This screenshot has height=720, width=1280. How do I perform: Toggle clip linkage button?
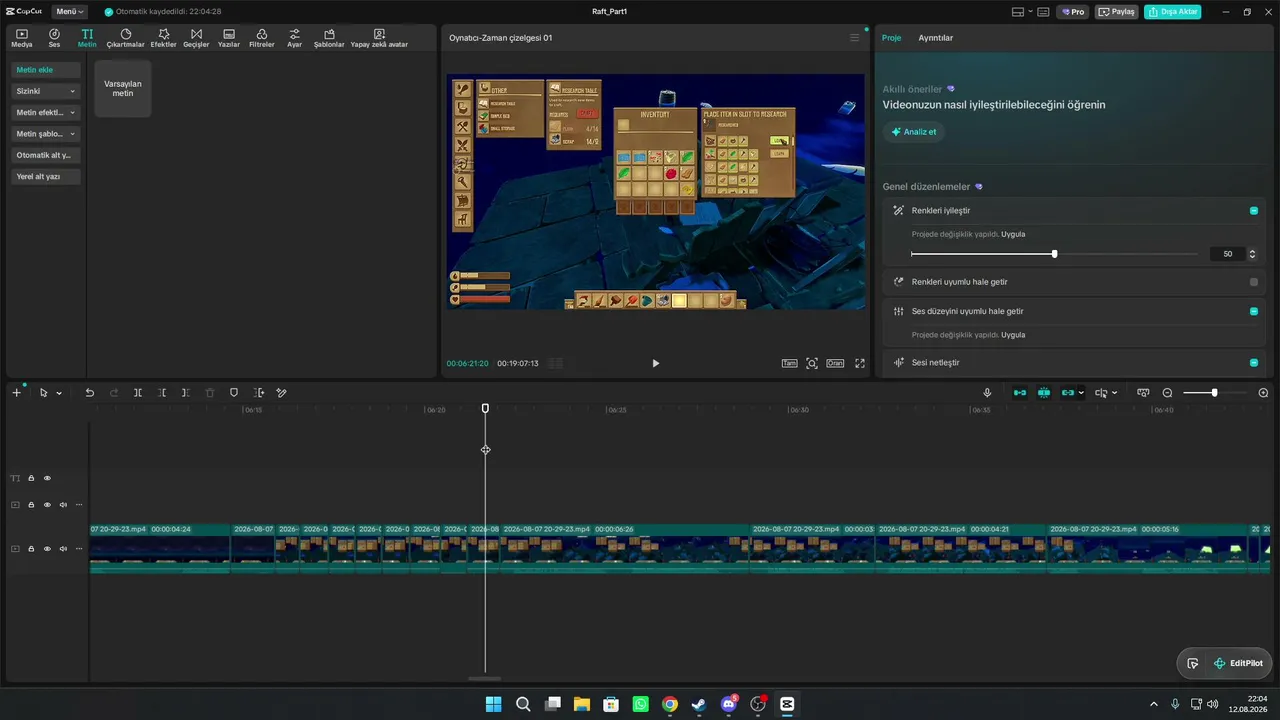(1068, 393)
